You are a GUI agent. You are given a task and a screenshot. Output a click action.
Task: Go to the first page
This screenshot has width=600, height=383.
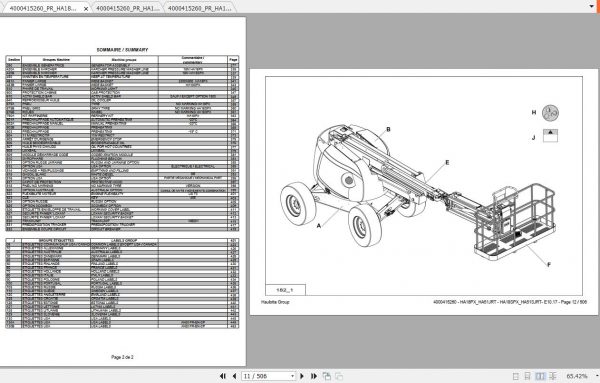point(223,376)
